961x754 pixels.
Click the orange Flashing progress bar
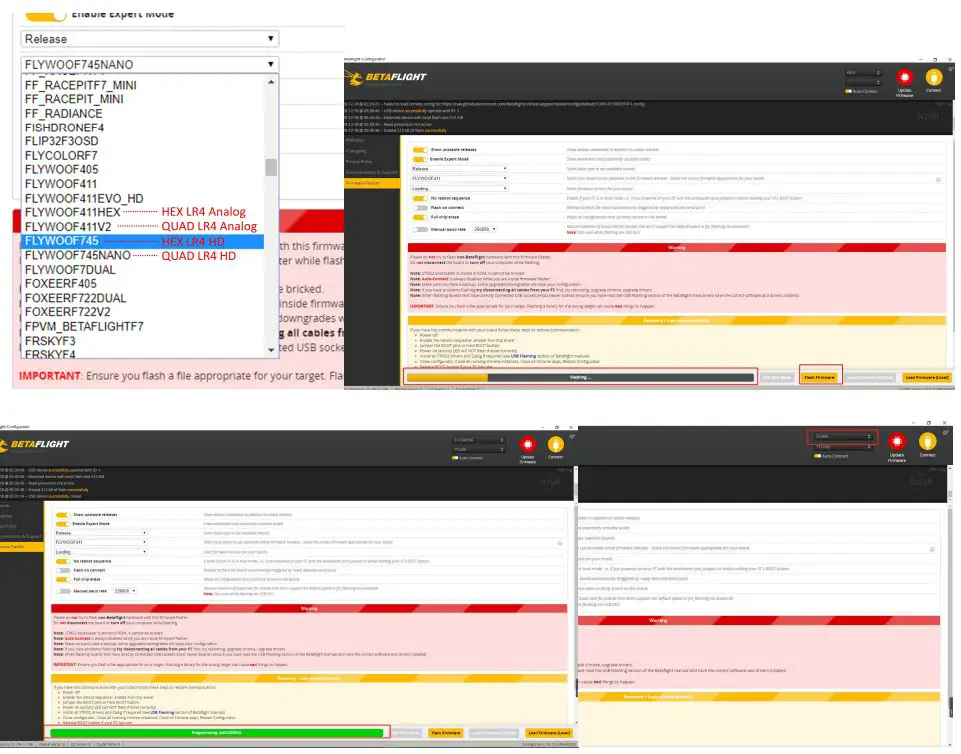tap(580, 378)
